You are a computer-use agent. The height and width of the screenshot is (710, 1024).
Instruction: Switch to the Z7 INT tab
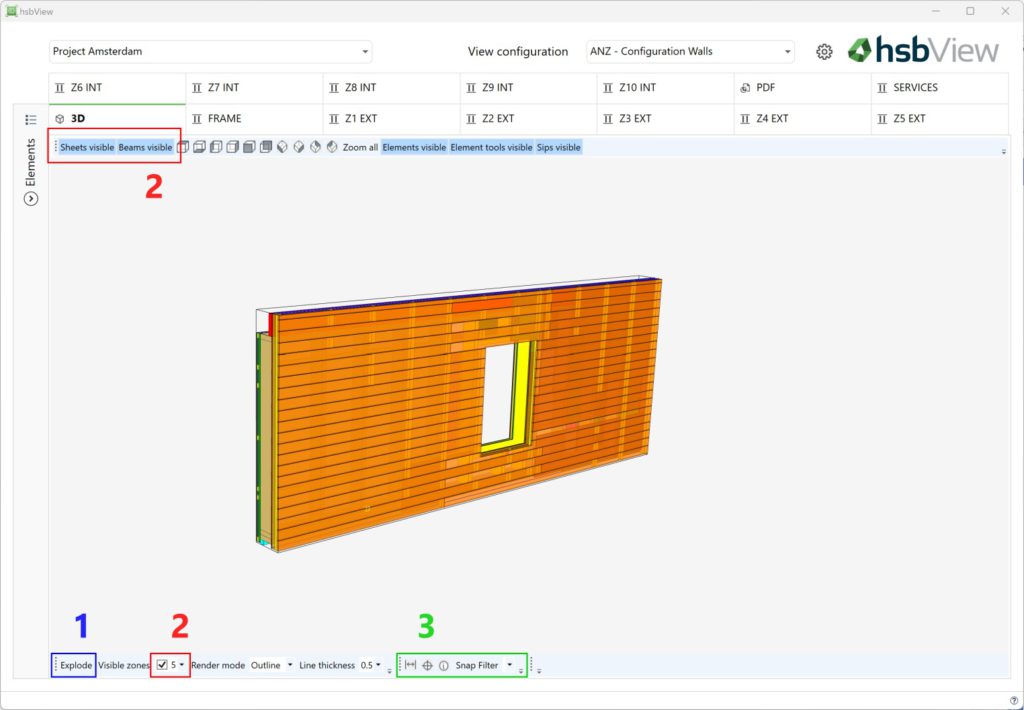(x=255, y=88)
